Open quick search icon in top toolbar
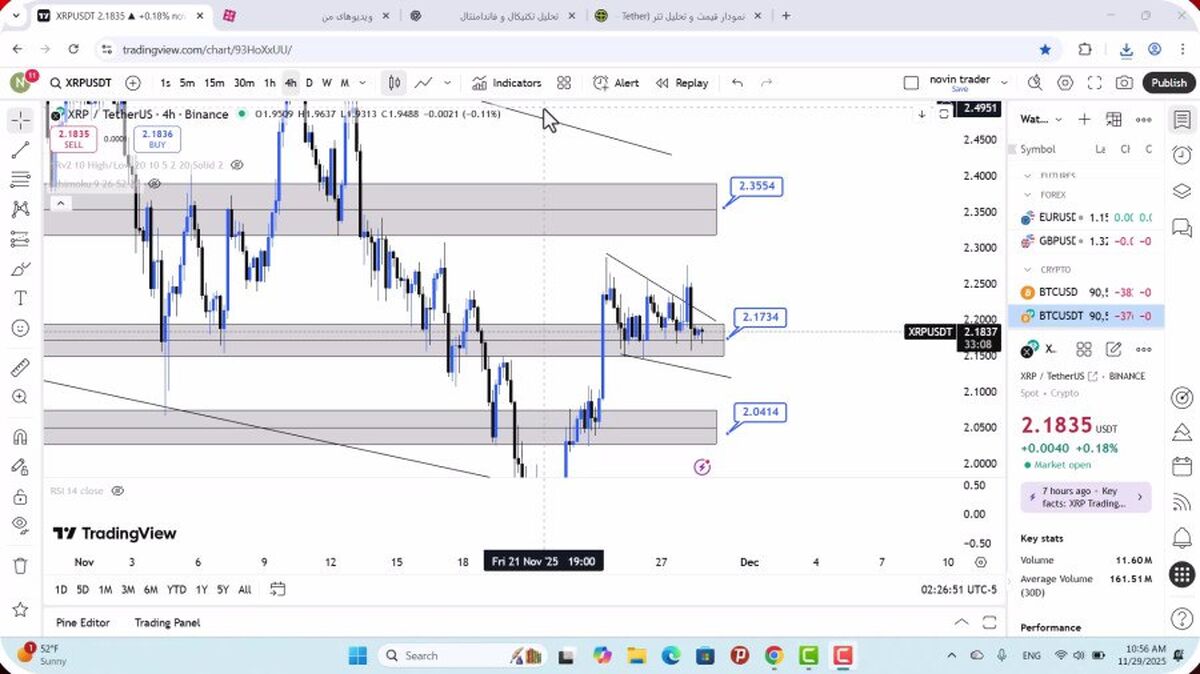Viewport: 1200px width, 674px height. point(1034,83)
